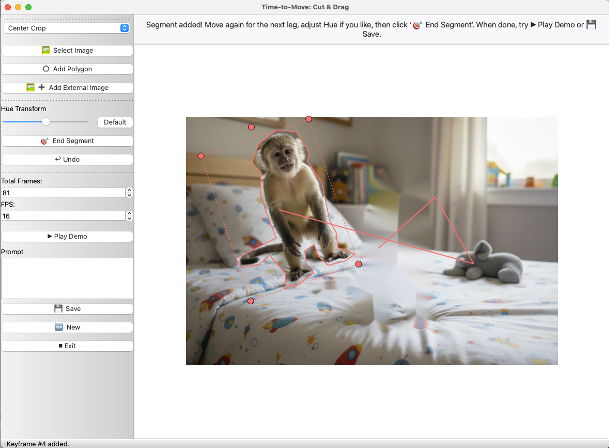Click the icon on the New button
Image resolution: width=609 pixels, height=448 pixels.
pos(59,327)
